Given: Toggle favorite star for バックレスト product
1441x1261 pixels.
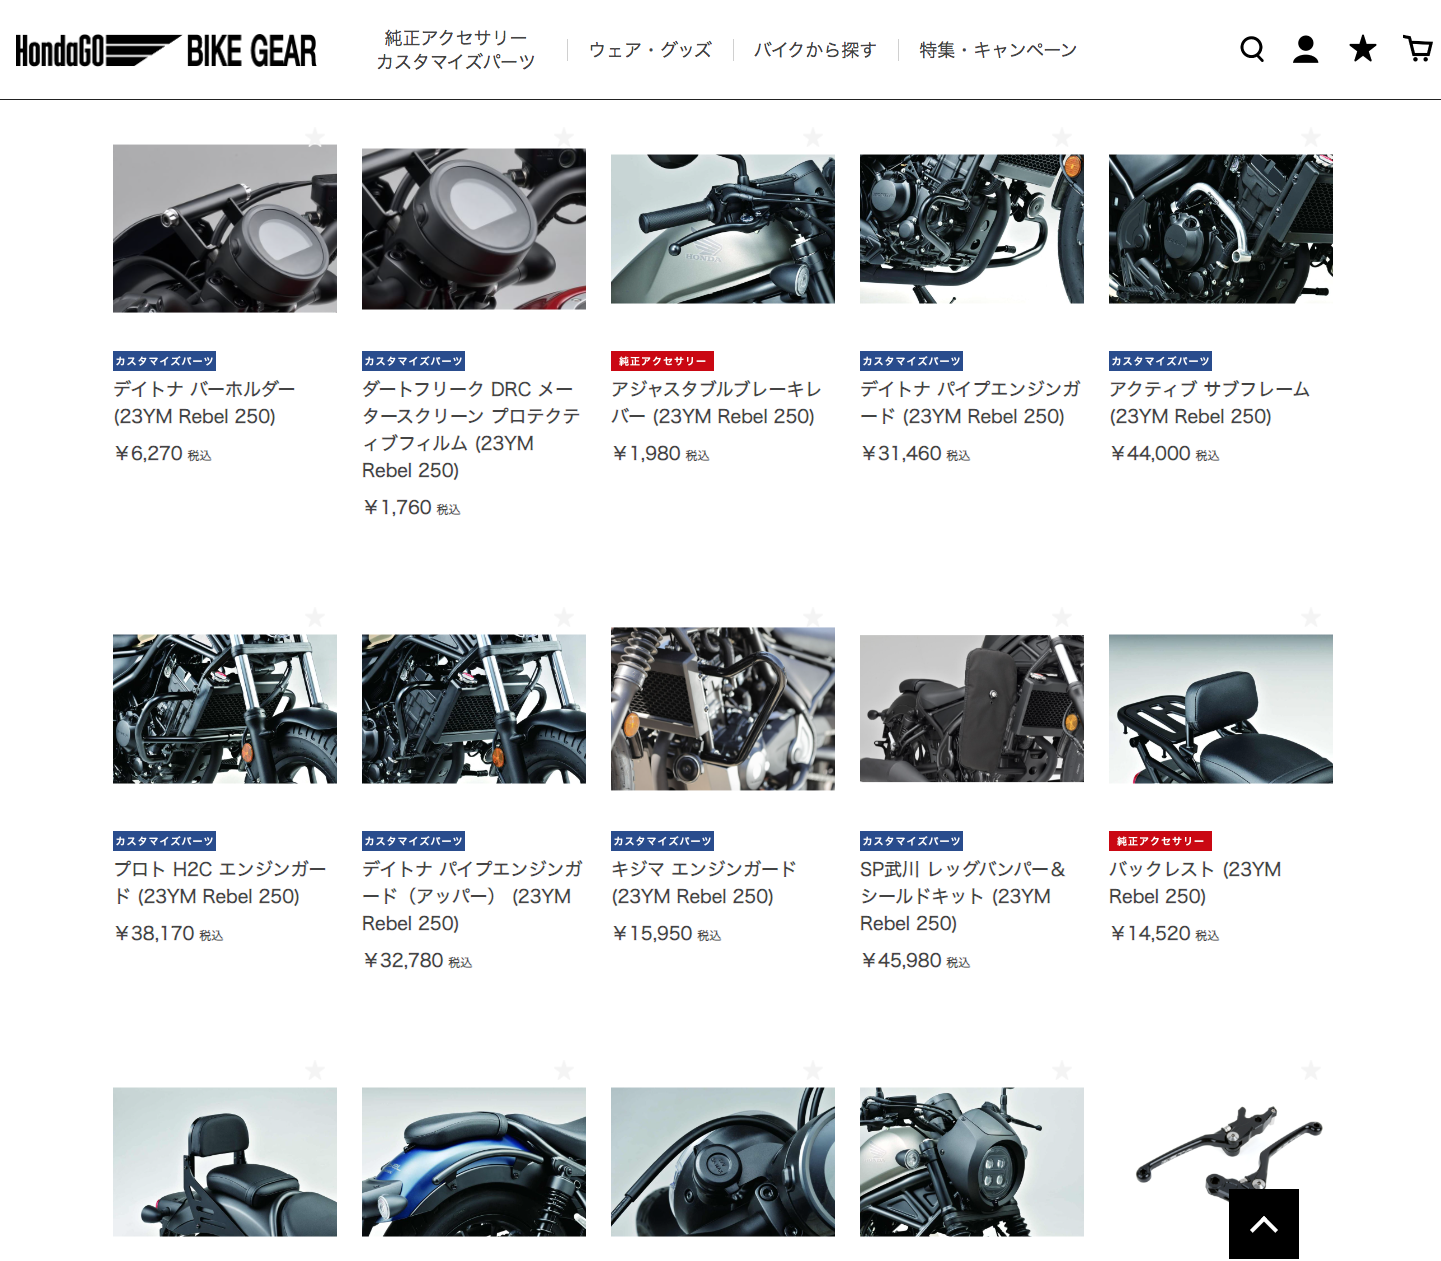Looking at the screenshot, I should point(1311,617).
